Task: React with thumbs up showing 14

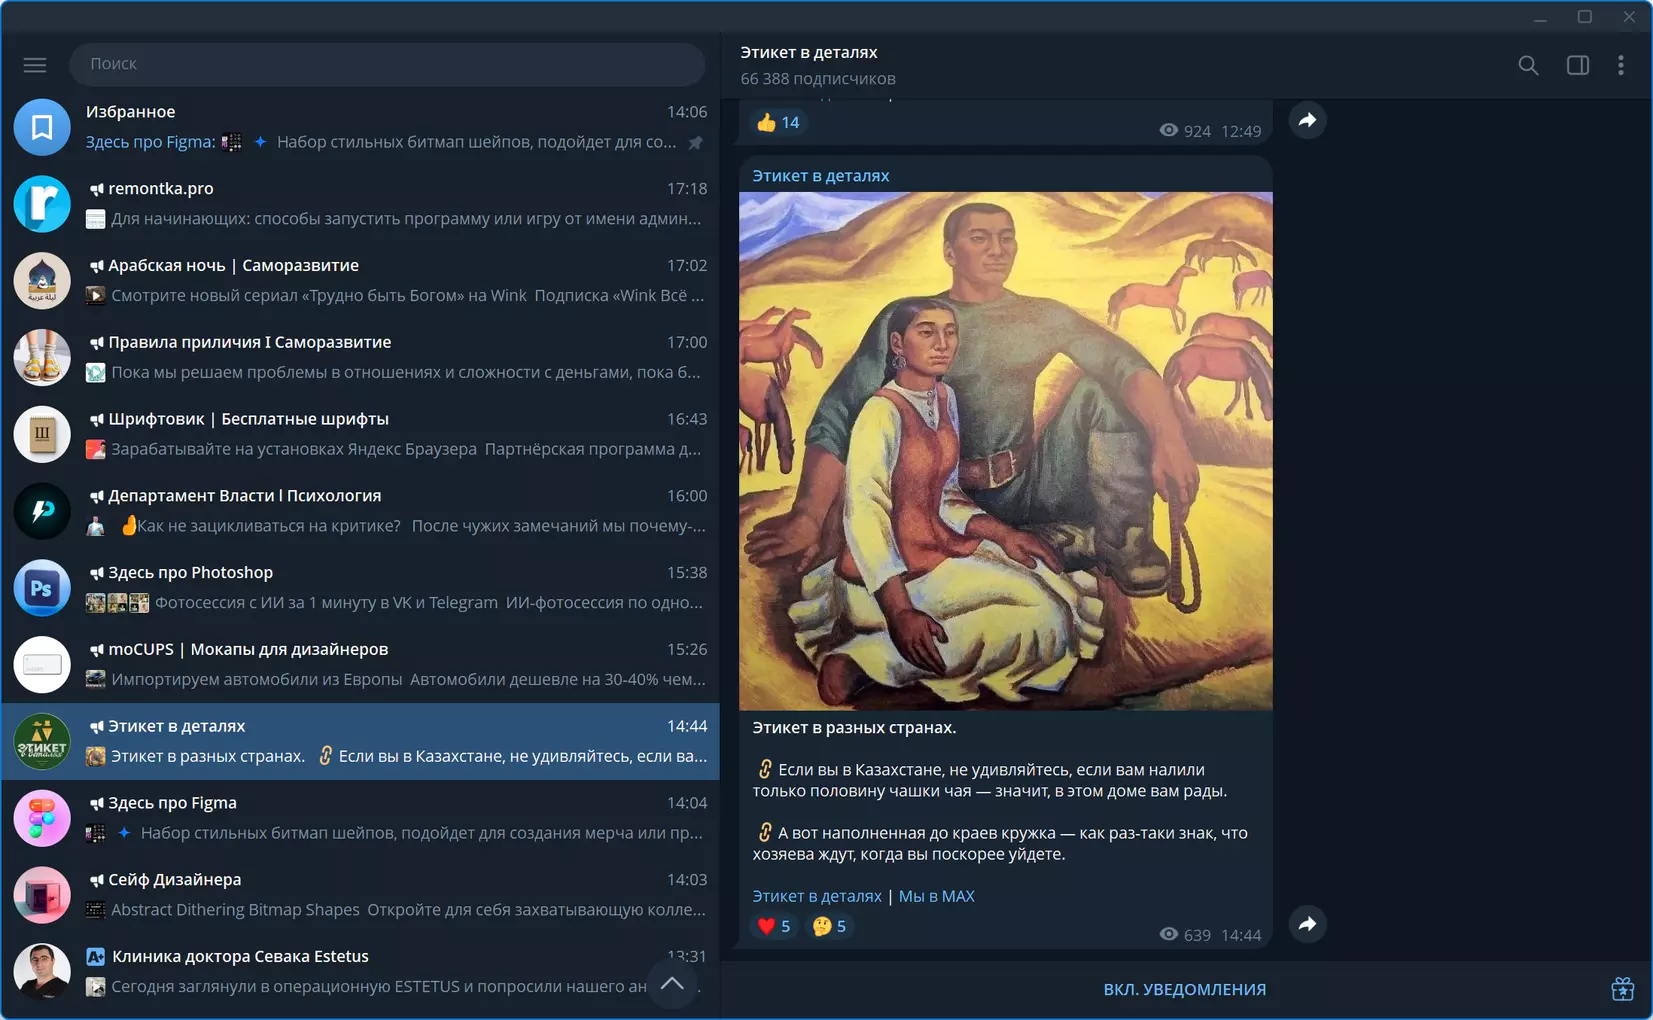Action: 778,122
